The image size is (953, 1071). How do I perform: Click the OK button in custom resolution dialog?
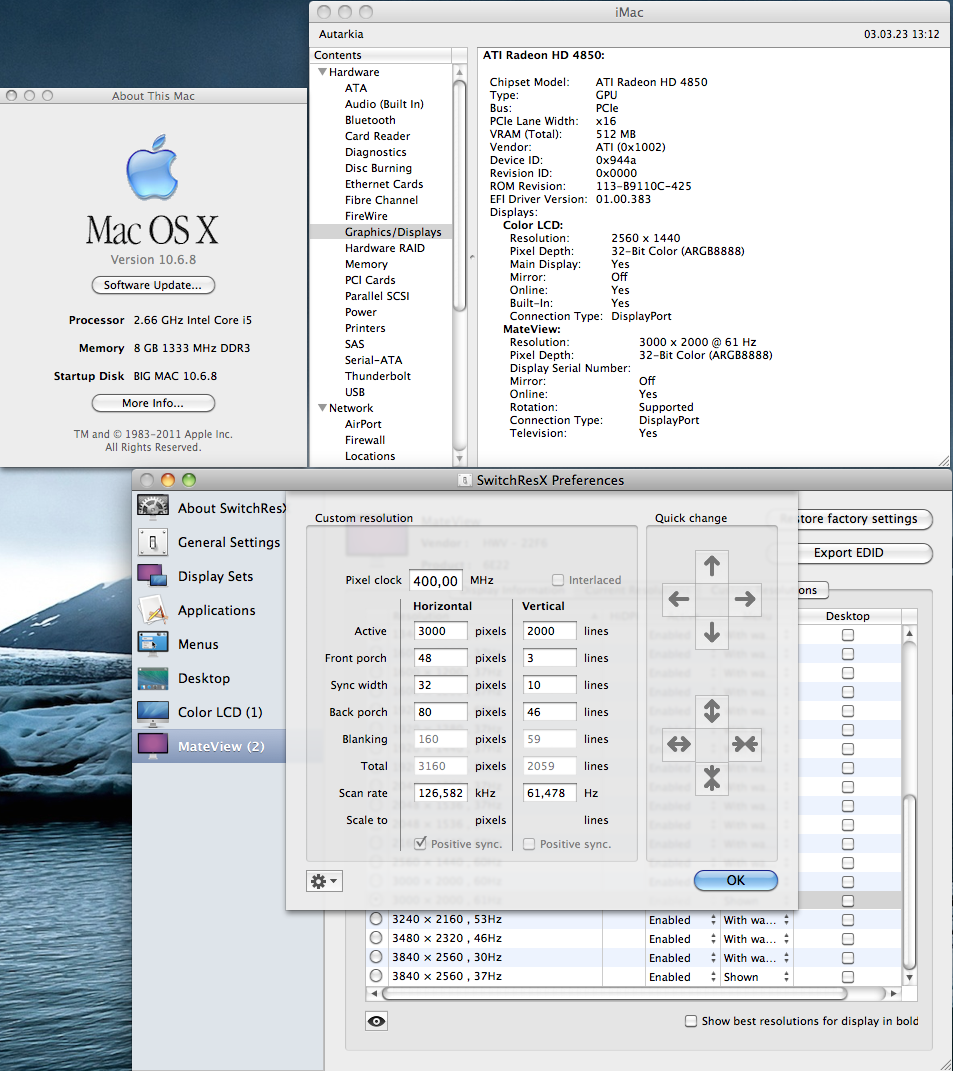pos(735,880)
